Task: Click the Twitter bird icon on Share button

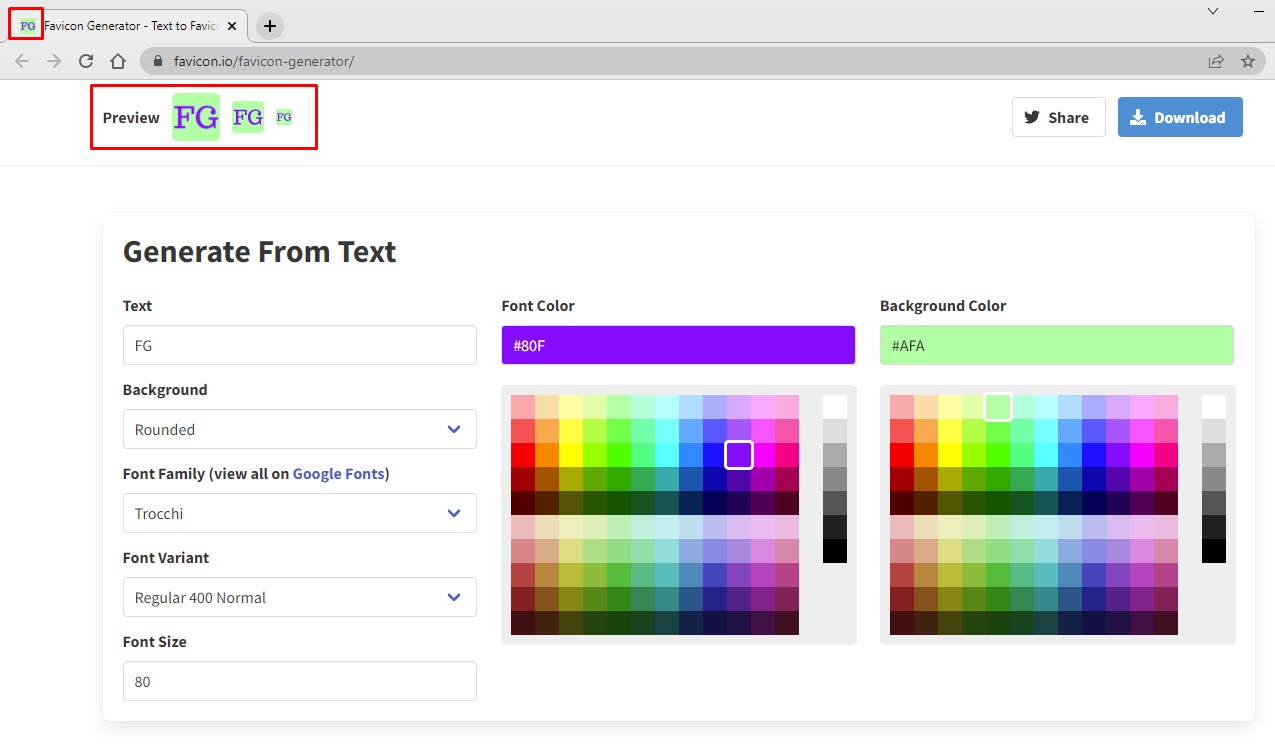Action: coord(1031,117)
